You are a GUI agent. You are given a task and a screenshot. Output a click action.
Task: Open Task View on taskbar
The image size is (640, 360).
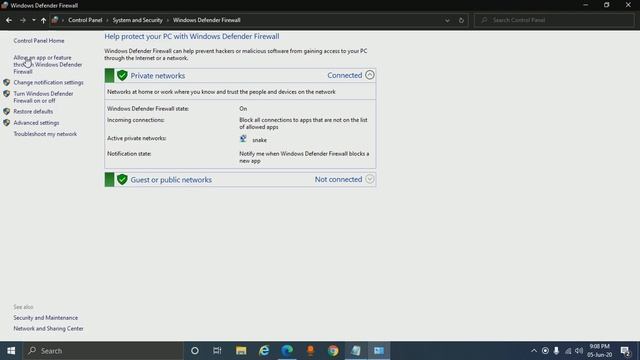pyautogui.click(x=217, y=351)
